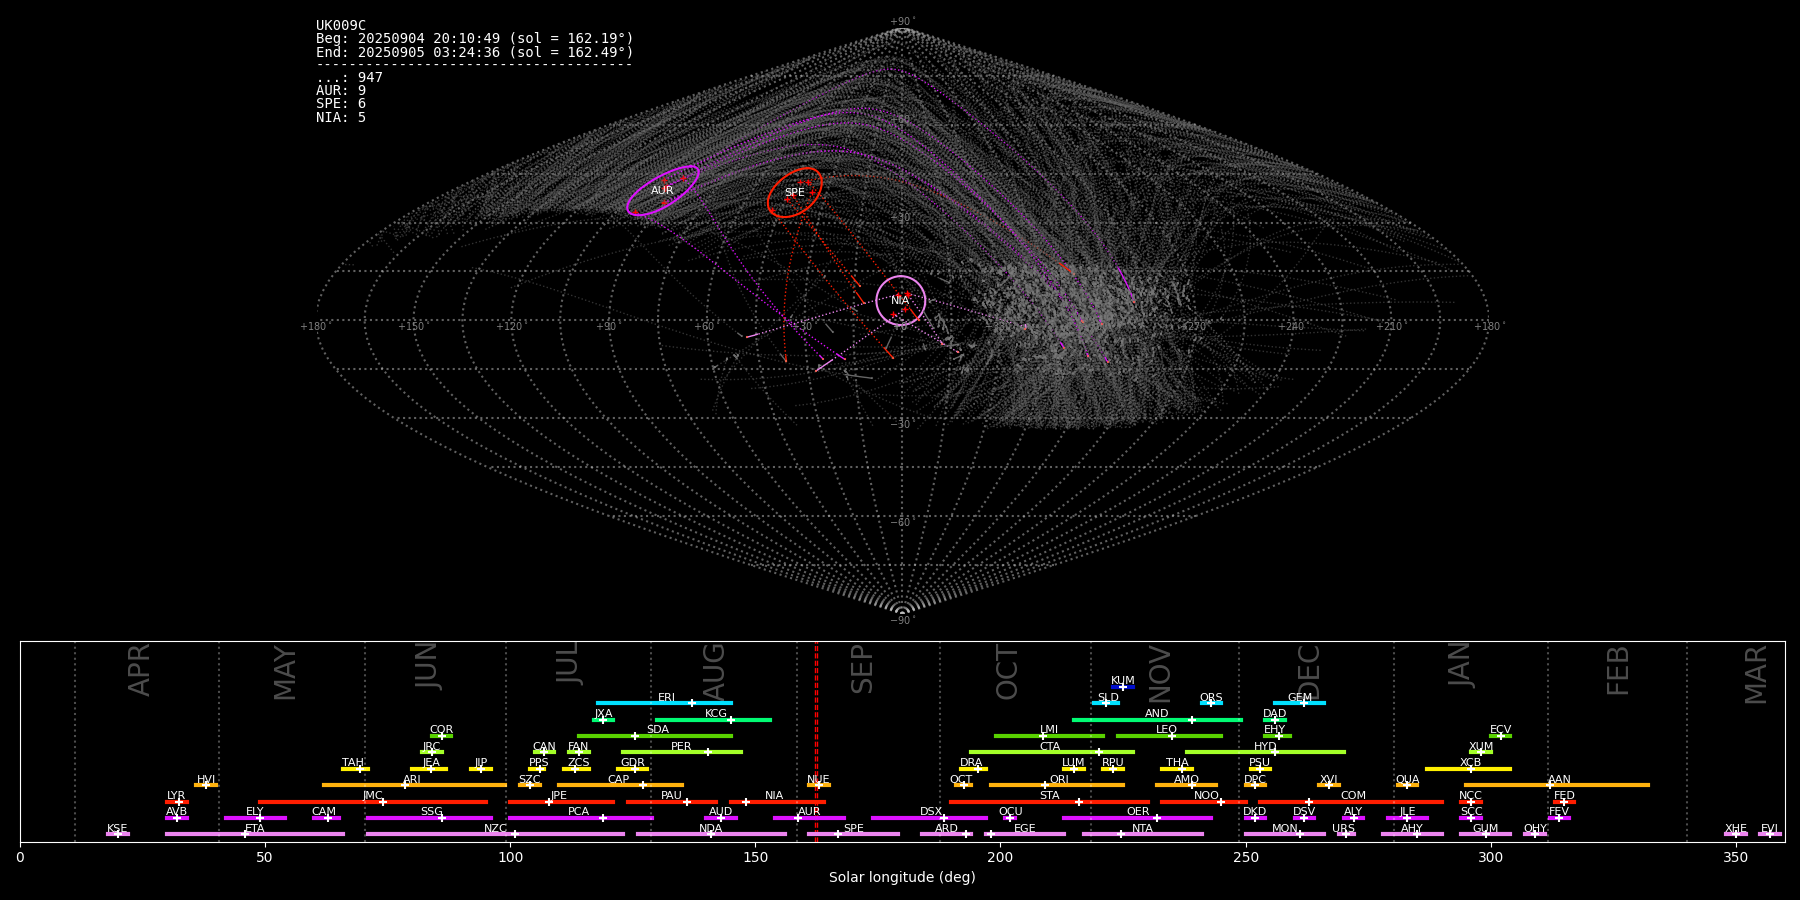Screen dimensions: 1800x900
Task: Click the SEP month label in the timeline
Action: [x=862, y=669]
